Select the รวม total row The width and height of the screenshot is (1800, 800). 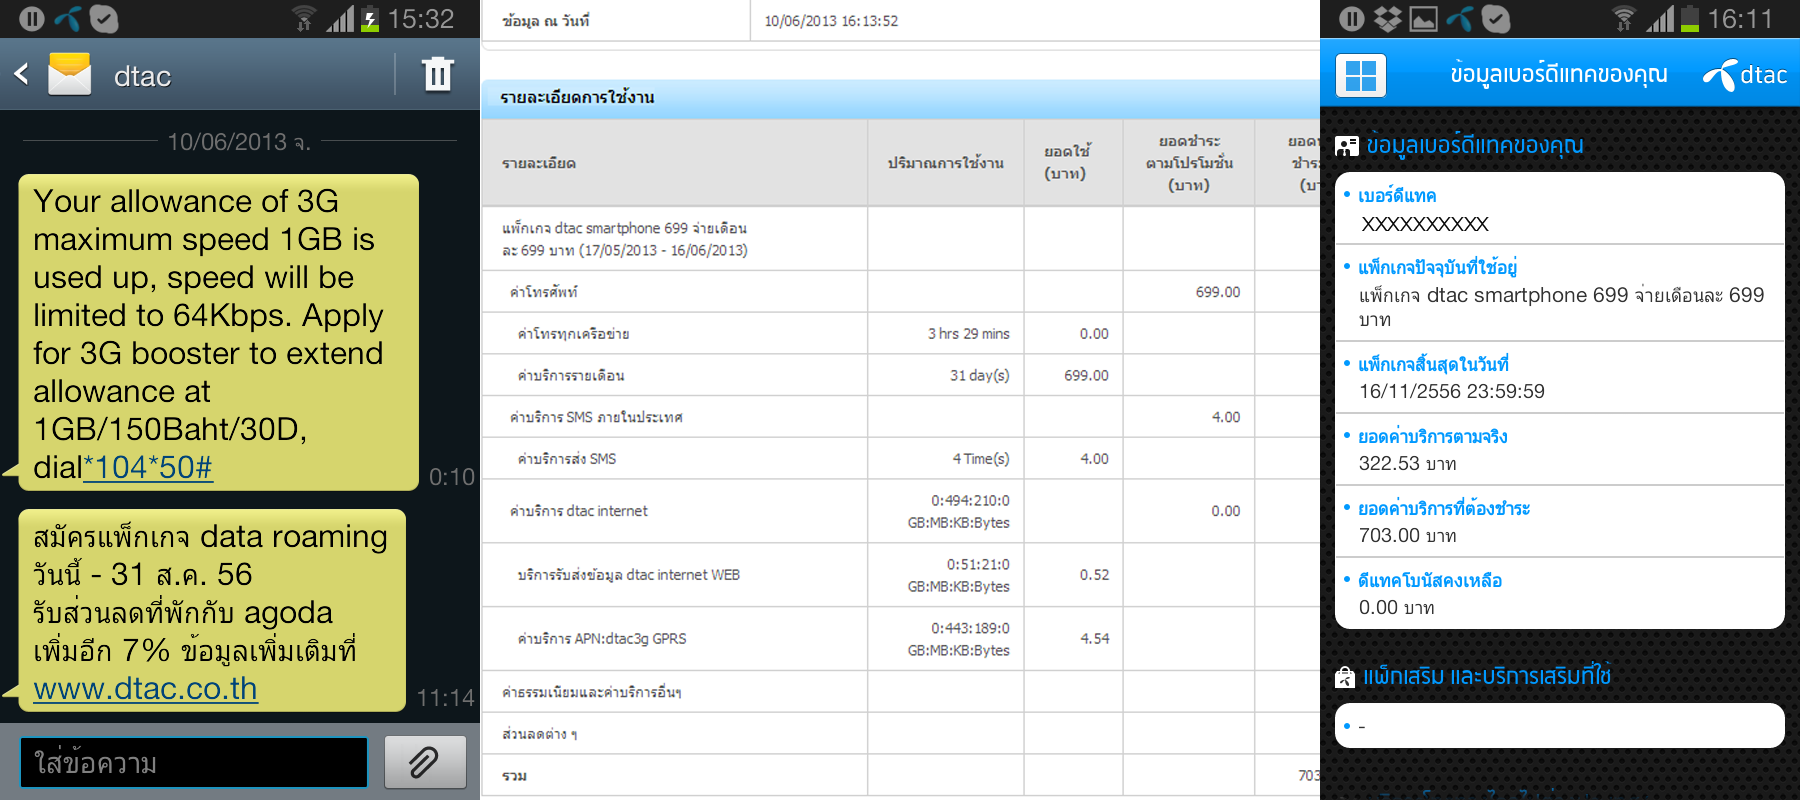(x=900, y=775)
